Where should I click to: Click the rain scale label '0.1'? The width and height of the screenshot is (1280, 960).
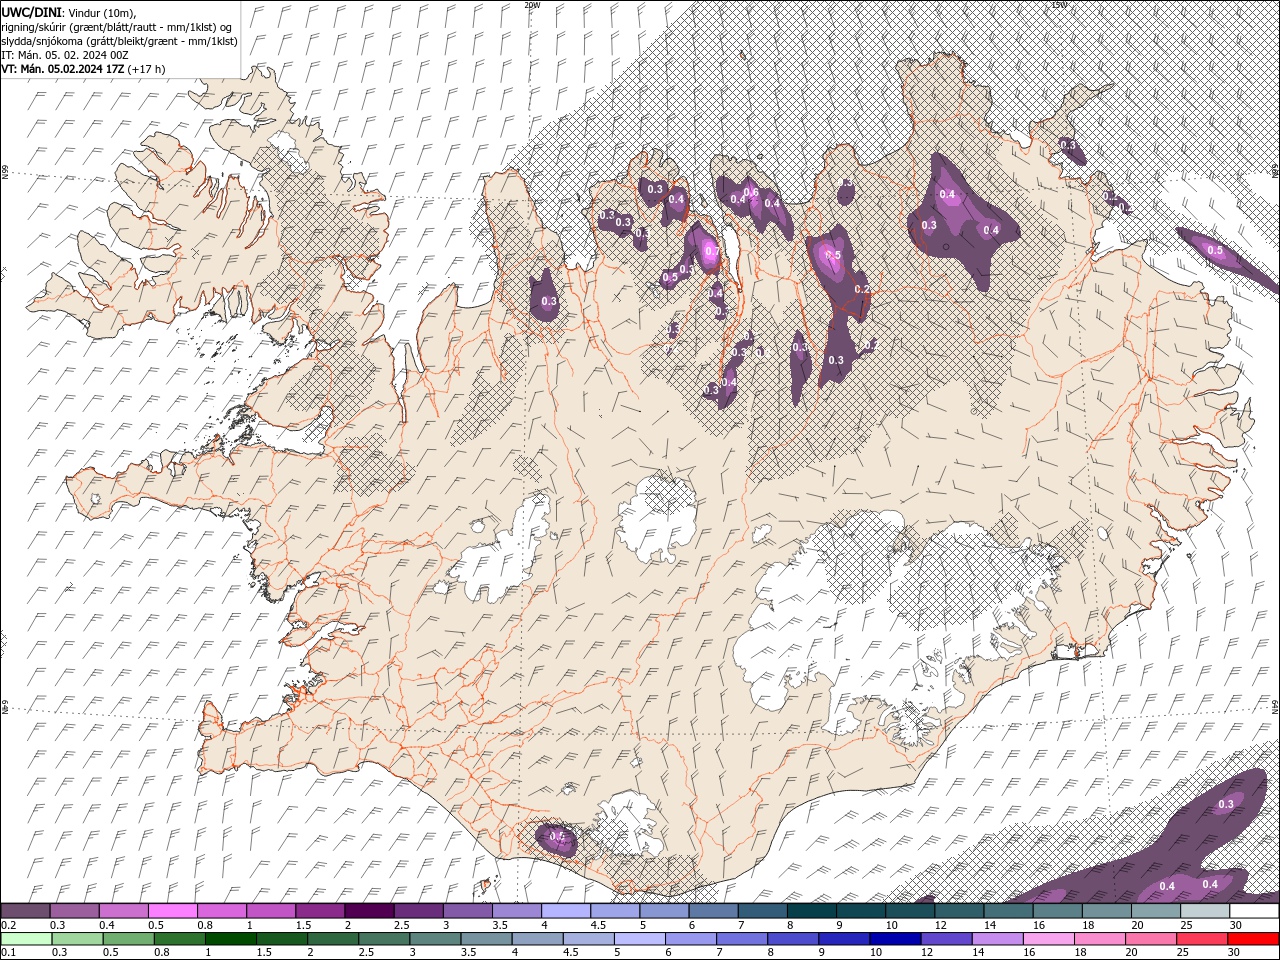click(8, 952)
